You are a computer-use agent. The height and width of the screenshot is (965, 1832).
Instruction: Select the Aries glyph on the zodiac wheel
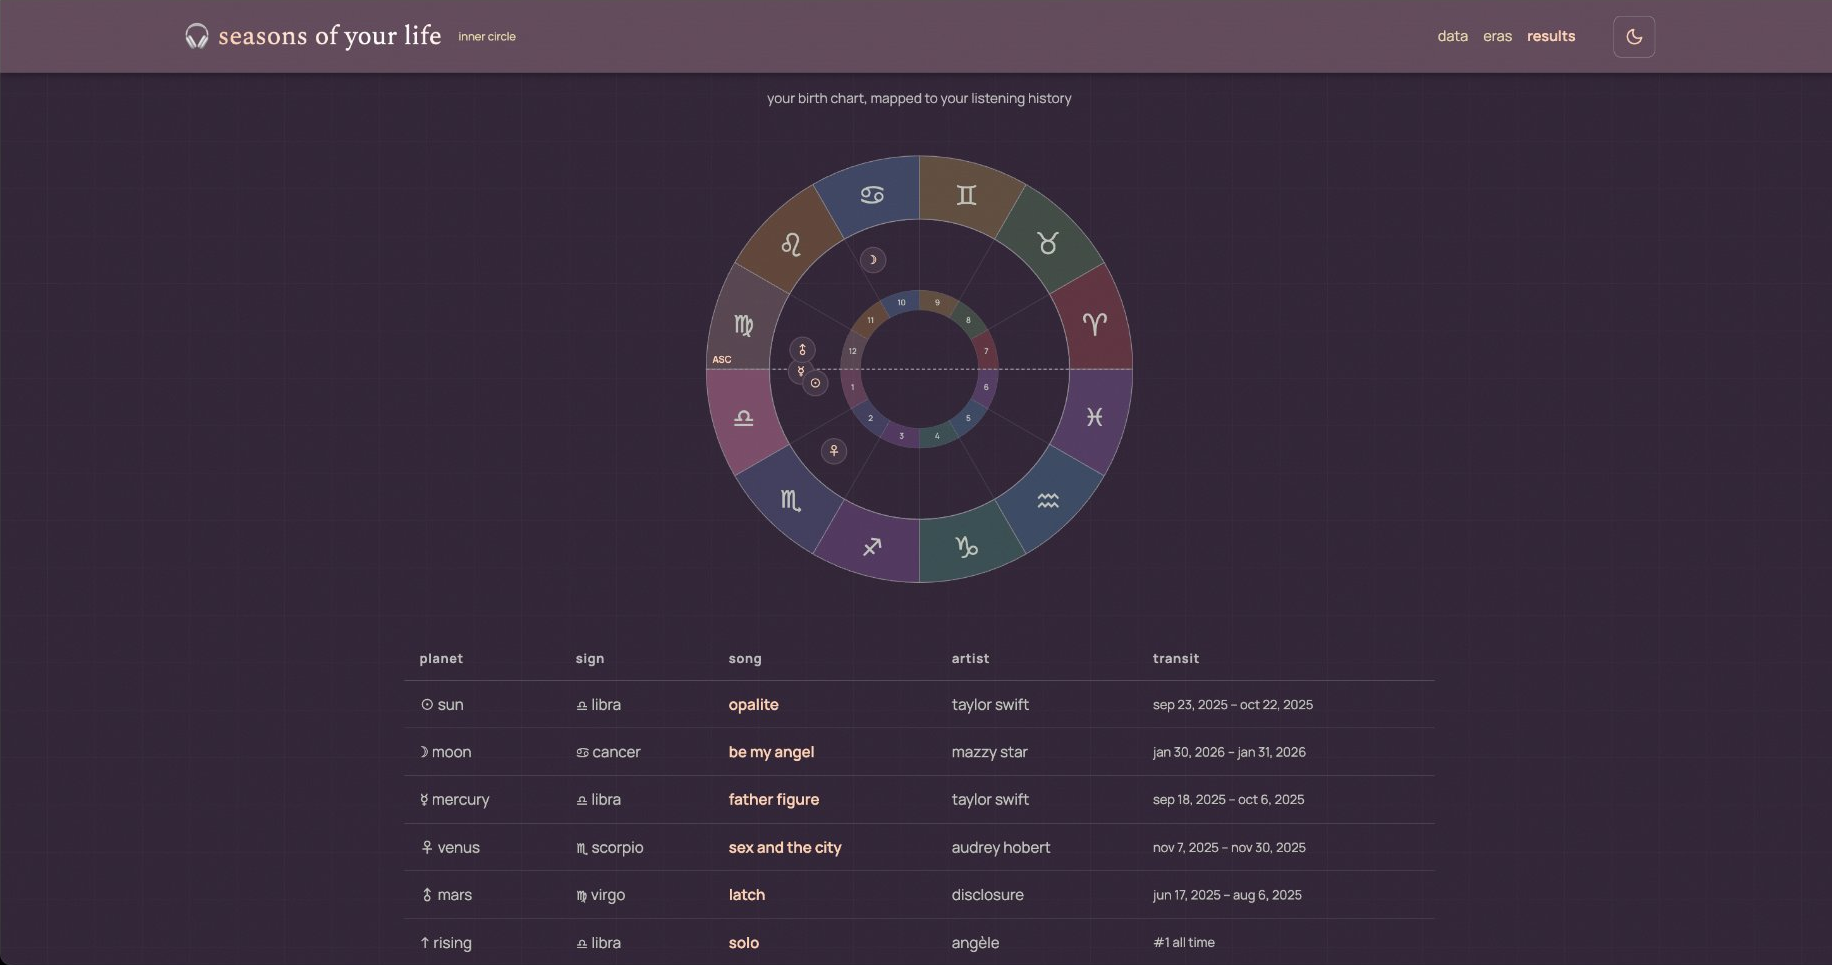1096,323
